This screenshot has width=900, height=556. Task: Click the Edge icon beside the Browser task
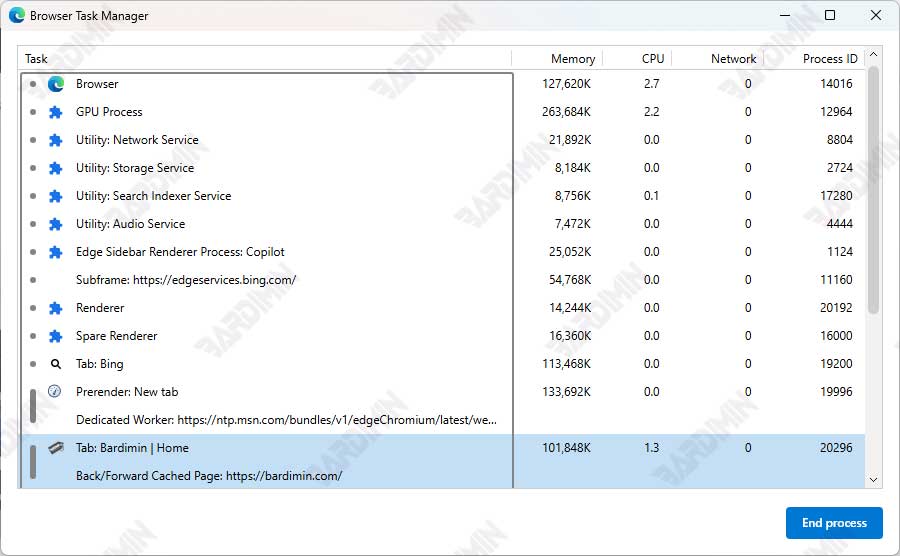point(56,84)
